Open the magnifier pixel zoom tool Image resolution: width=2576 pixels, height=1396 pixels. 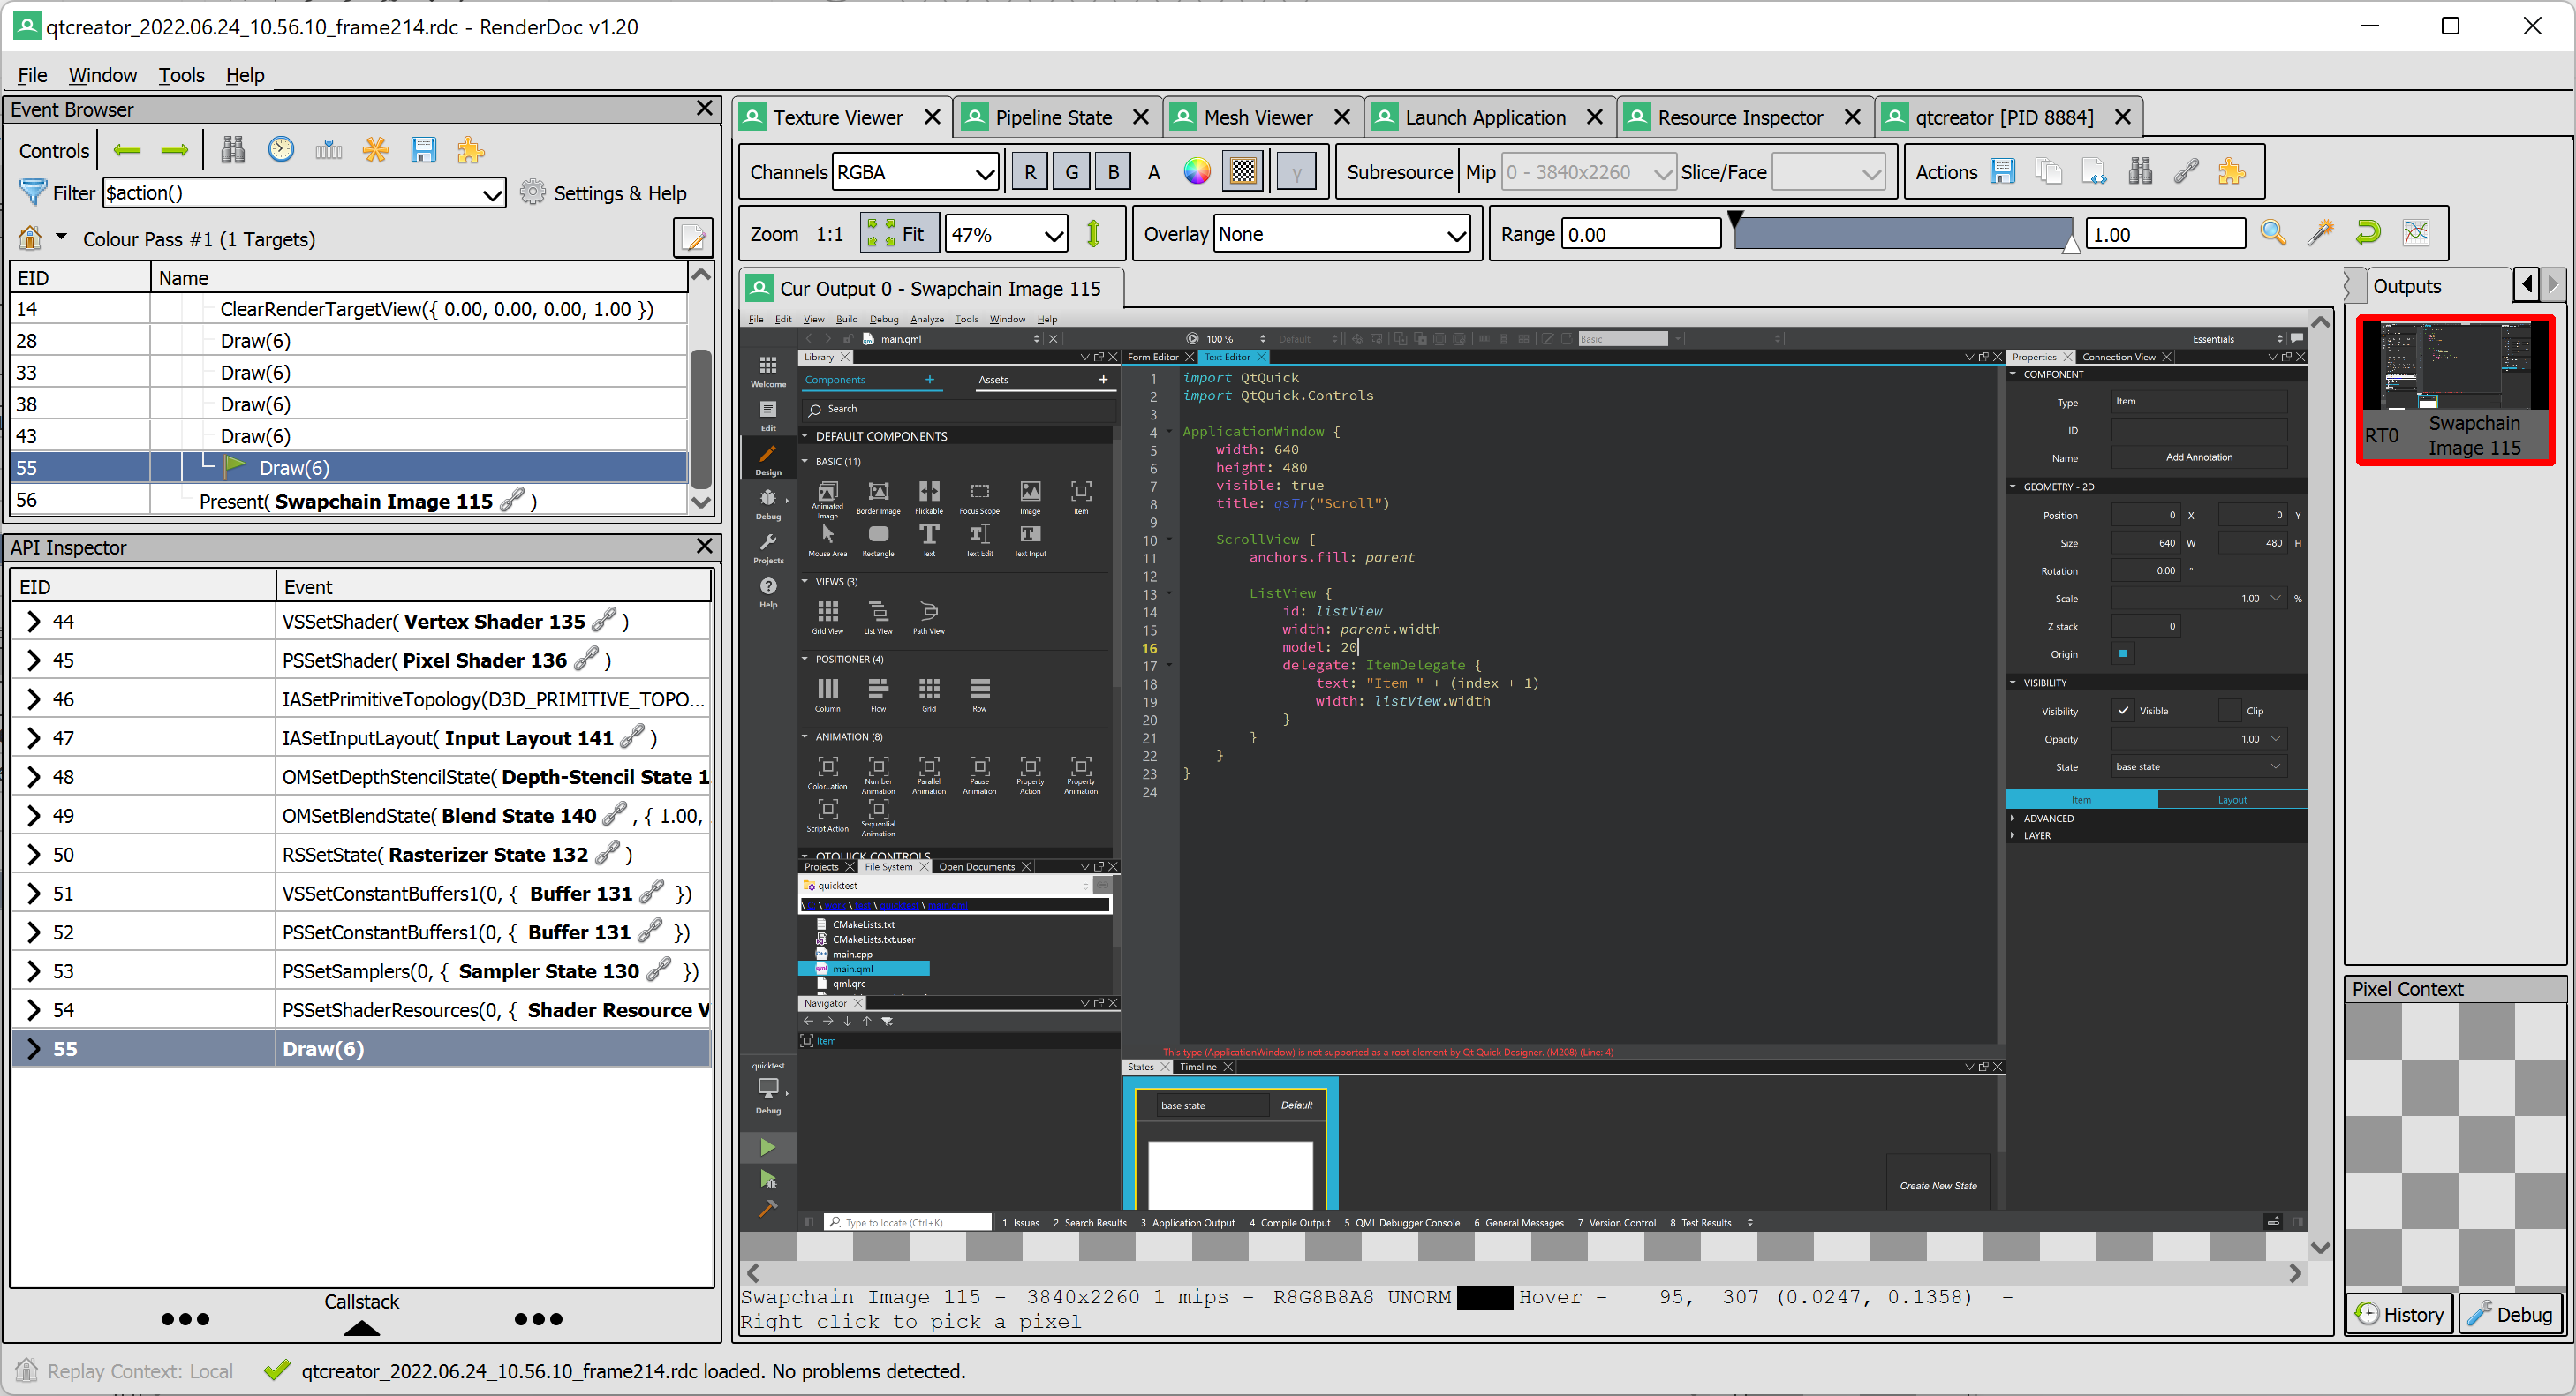pos(2274,232)
